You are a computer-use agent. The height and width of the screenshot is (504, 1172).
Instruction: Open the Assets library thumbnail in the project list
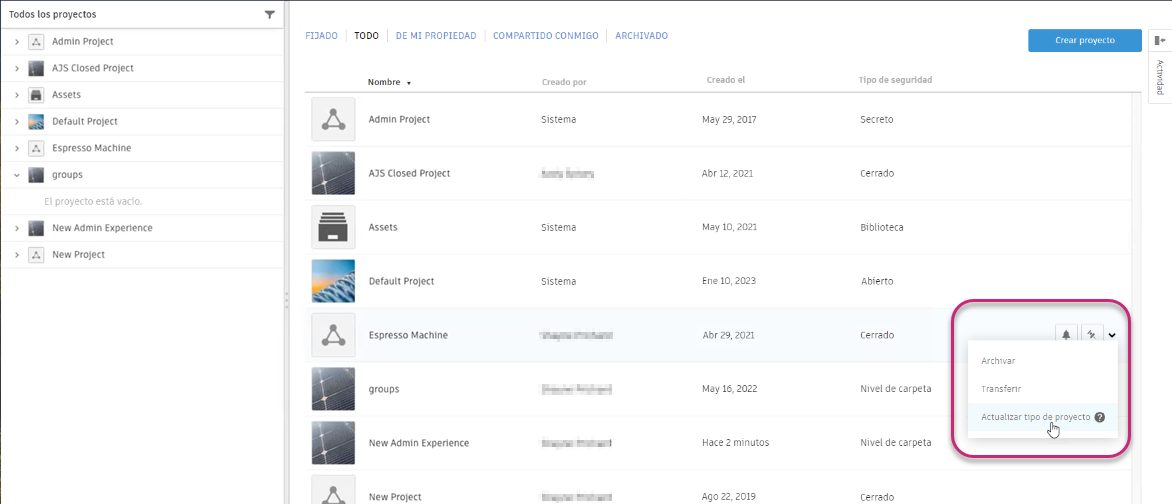(333, 227)
